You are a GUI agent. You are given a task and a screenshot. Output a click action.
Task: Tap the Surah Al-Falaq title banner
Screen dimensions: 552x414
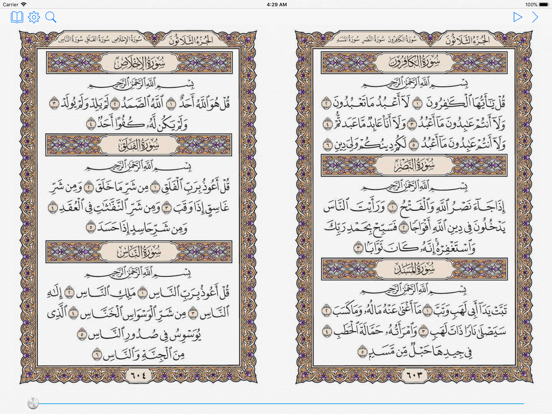[x=138, y=145]
